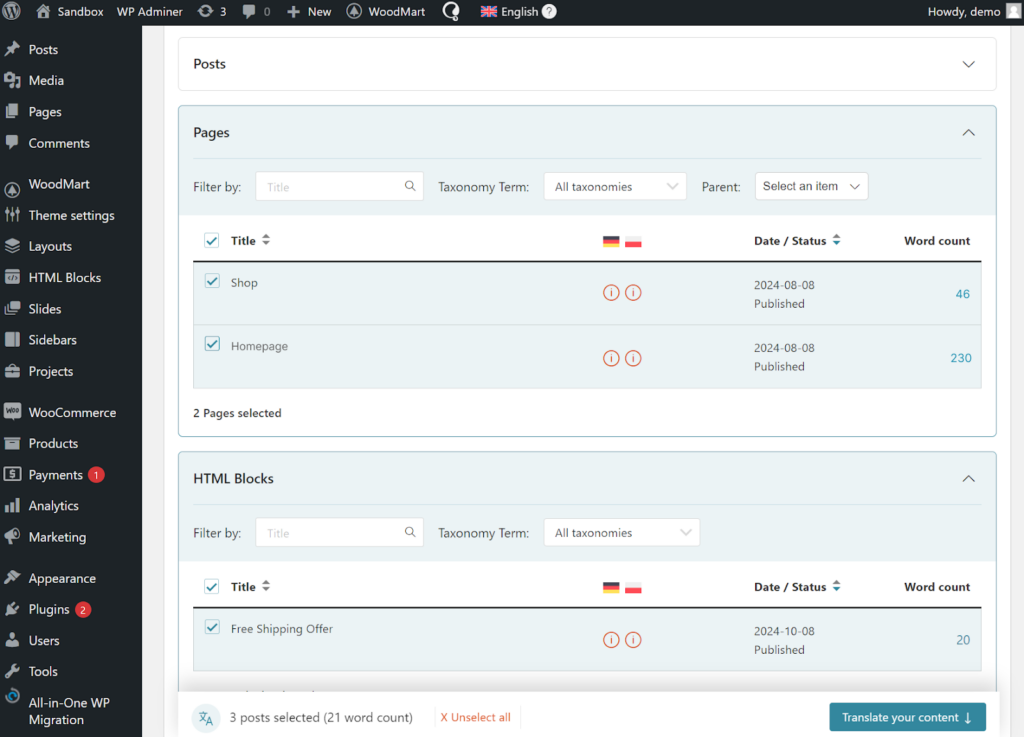Click German translation status icon for Homepage
The height and width of the screenshot is (737, 1024).
(611, 358)
